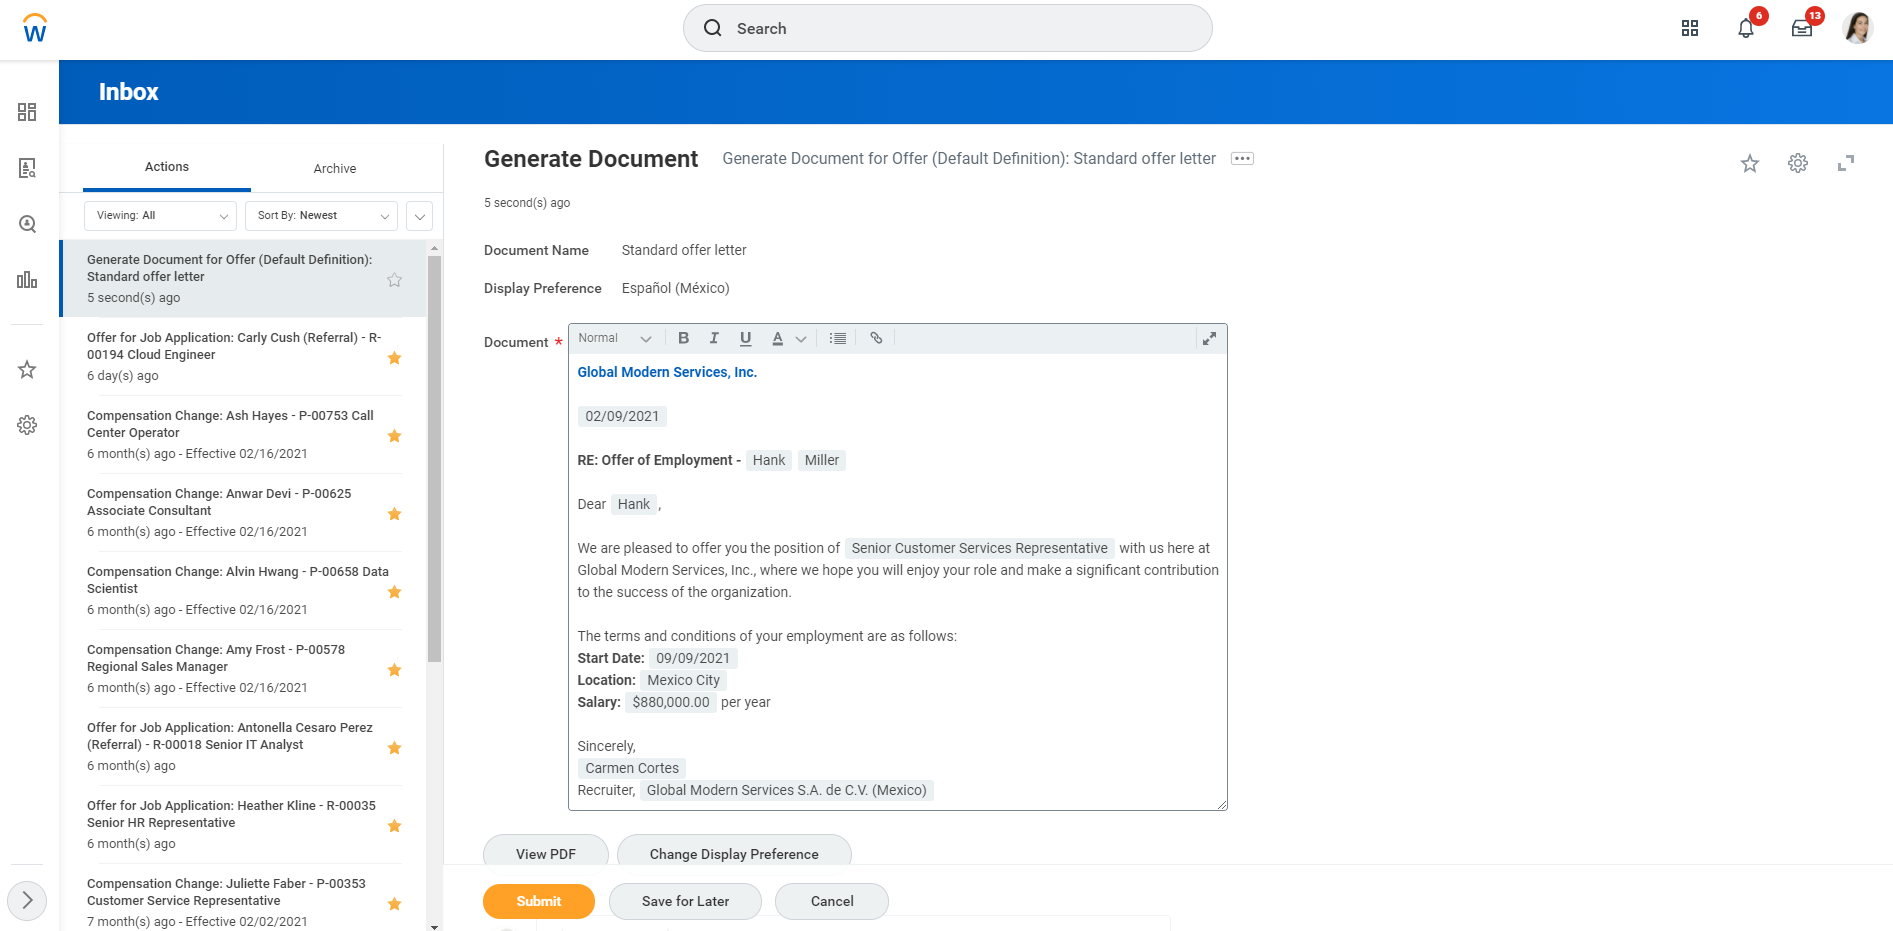Open Alvin Hwang compensation change item
Viewport: 1893px width, 931px height.
(243, 591)
